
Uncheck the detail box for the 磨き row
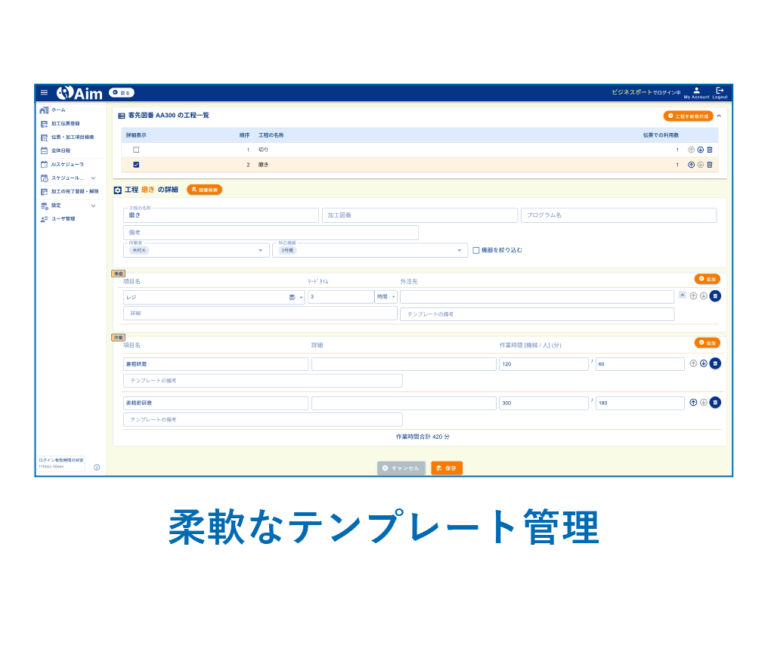pyautogui.click(x=136, y=164)
